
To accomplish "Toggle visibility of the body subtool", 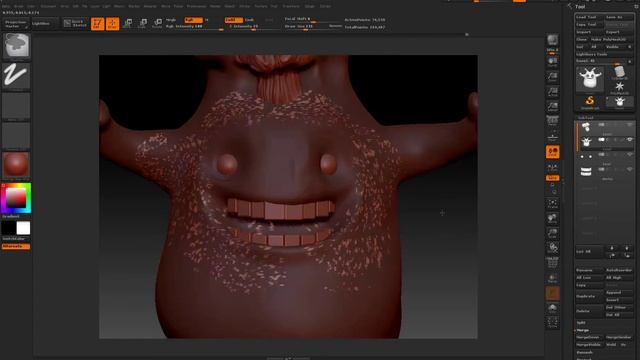I will (630, 140).
